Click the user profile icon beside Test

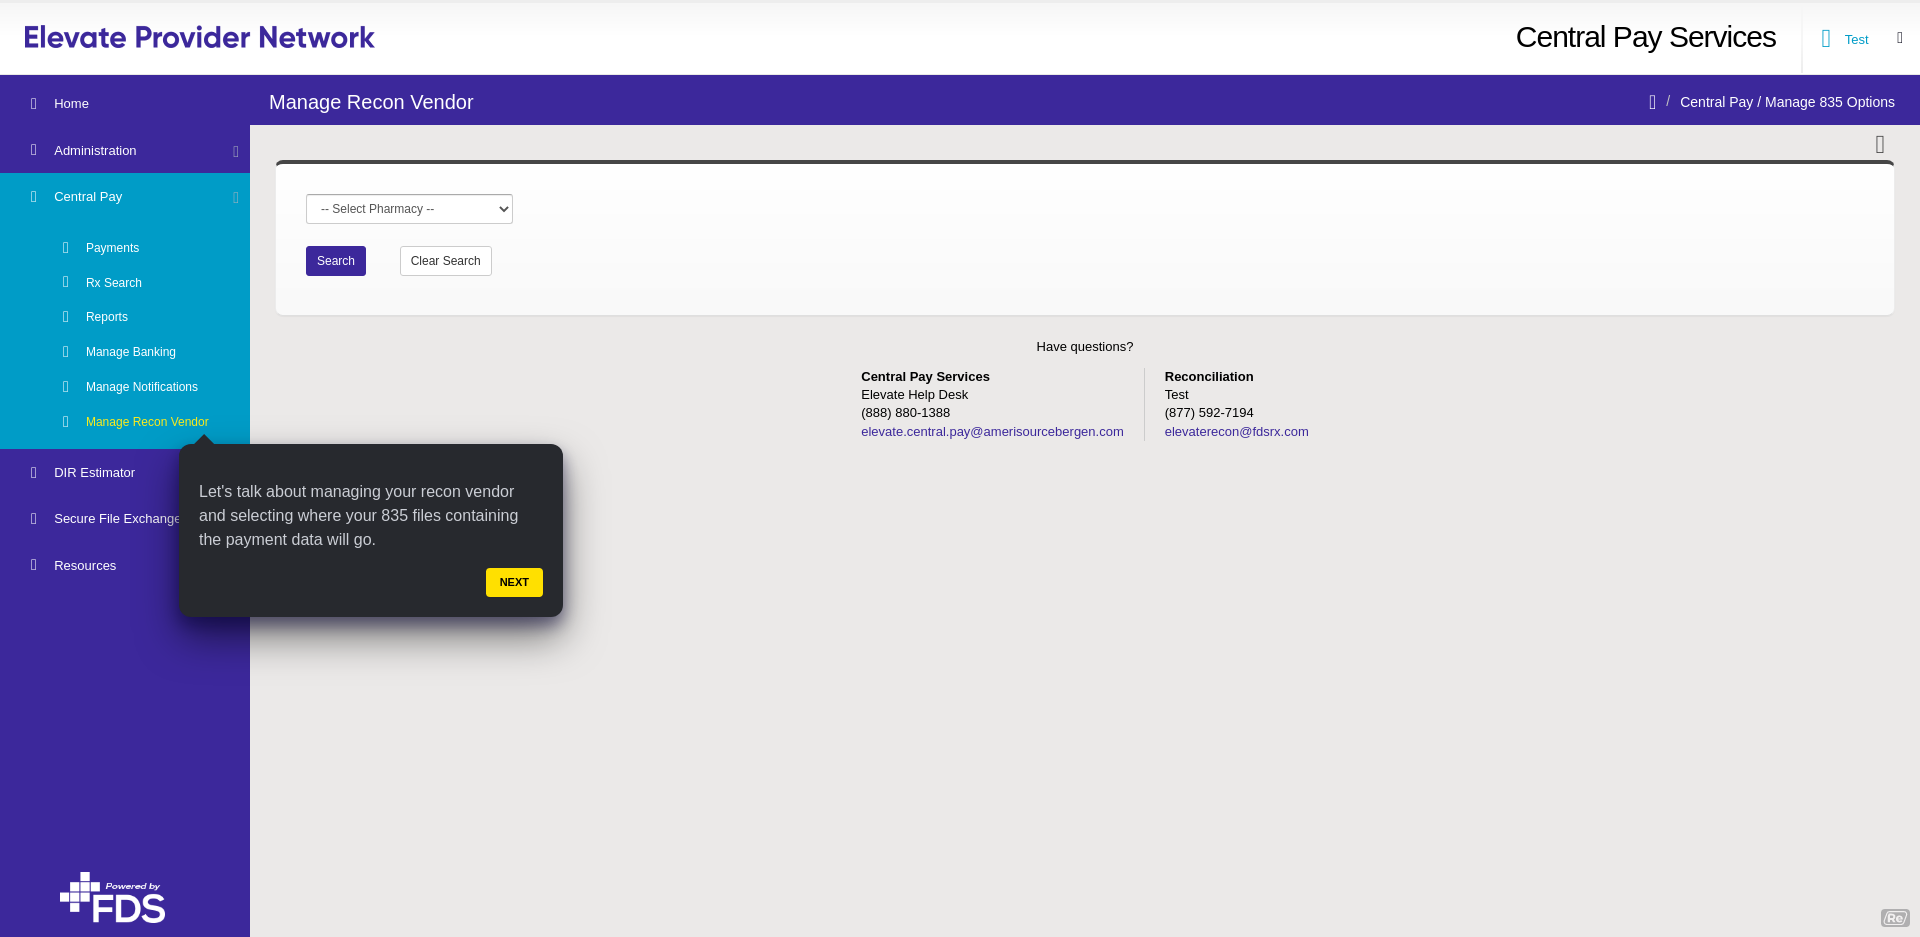1826,39
